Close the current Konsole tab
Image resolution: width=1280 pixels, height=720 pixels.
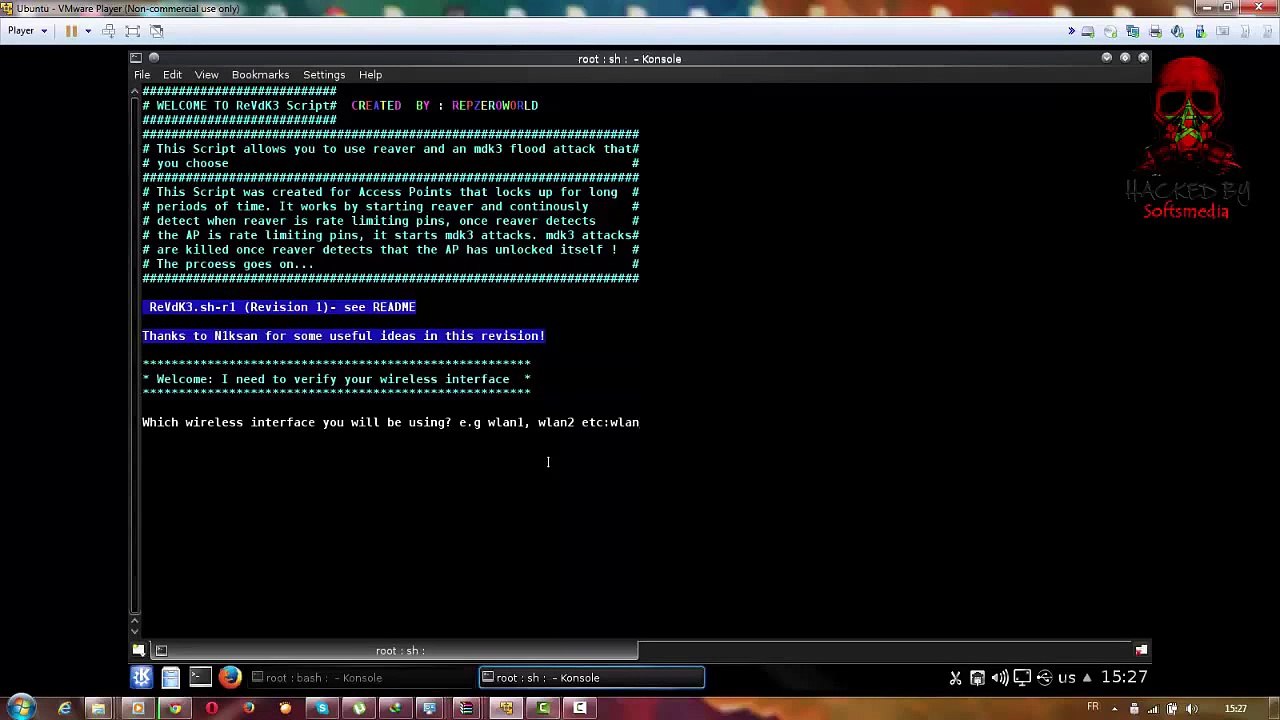(1141, 650)
